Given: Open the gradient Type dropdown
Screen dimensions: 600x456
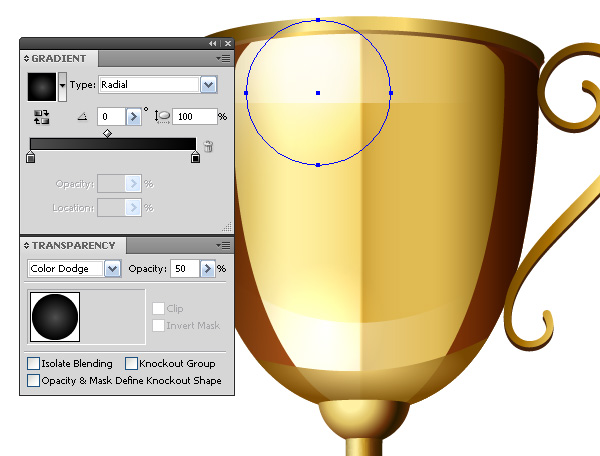Looking at the screenshot, I should tap(209, 85).
